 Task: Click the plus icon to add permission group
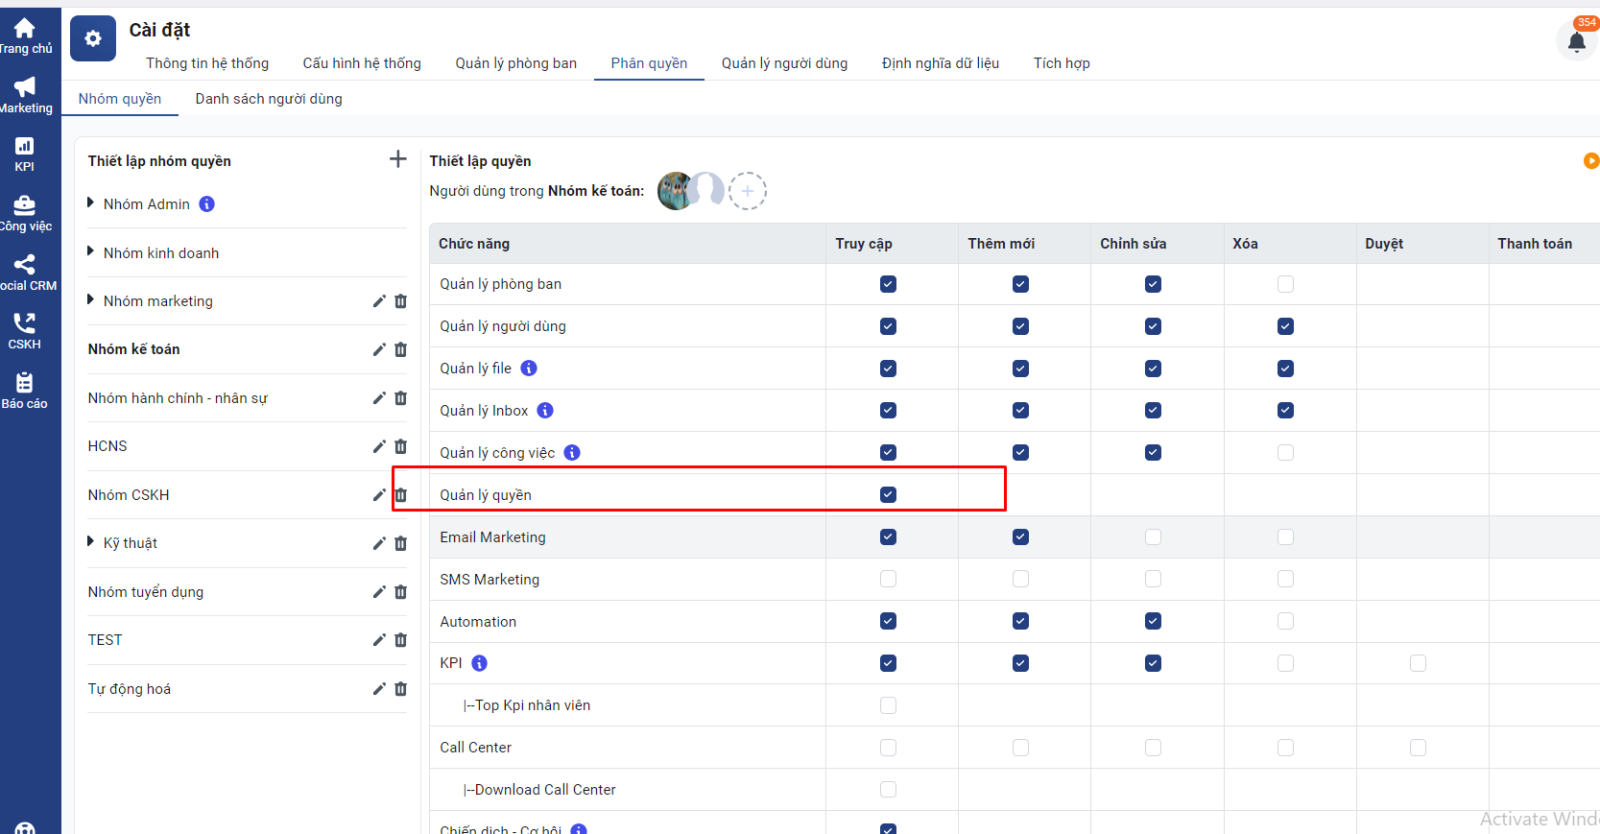[398, 160]
